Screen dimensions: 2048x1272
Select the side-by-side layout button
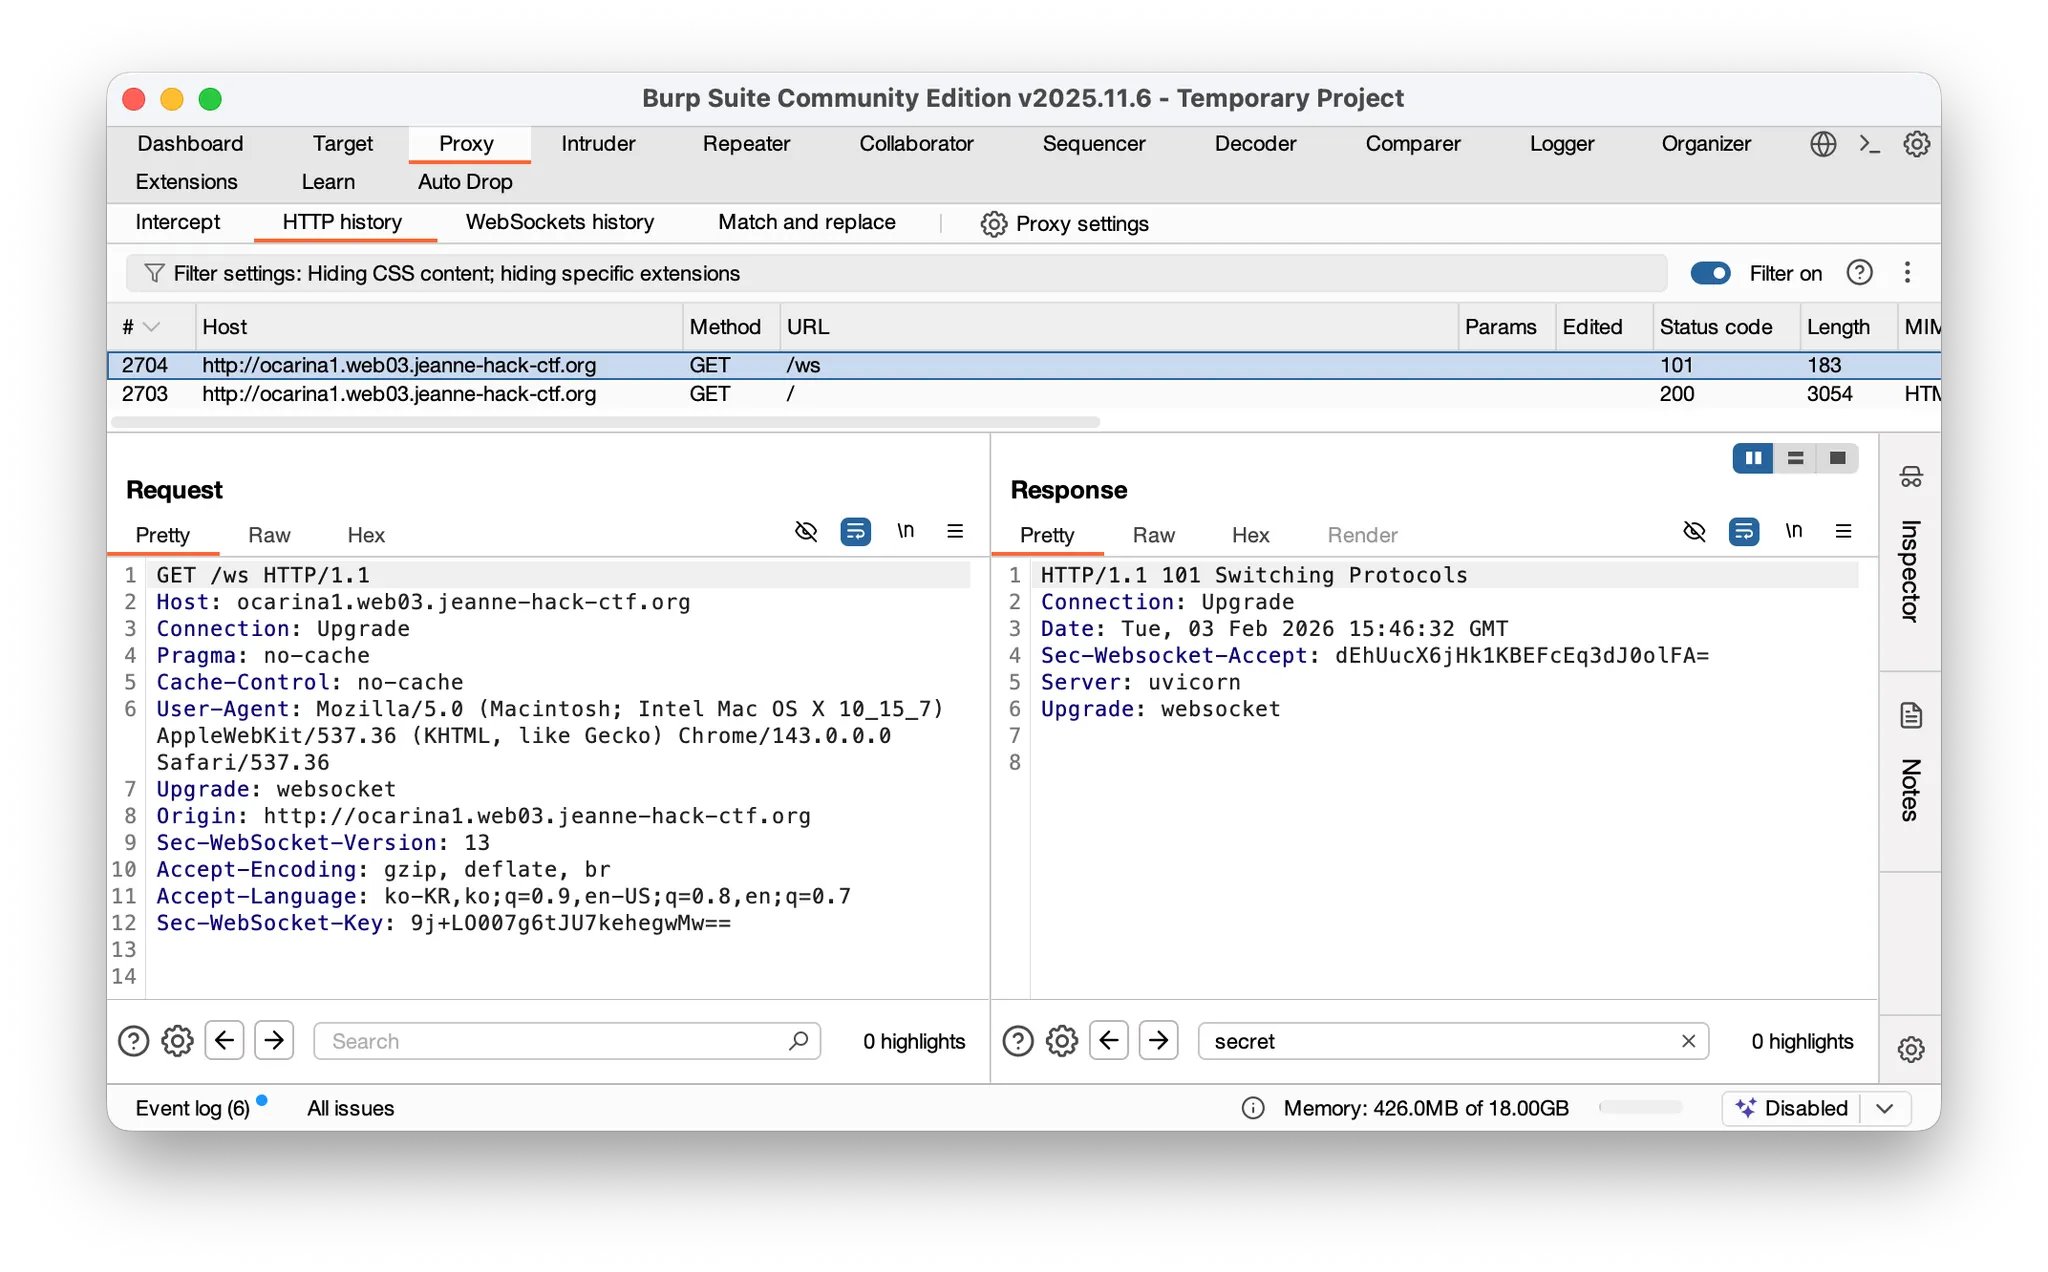[x=1753, y=458]
